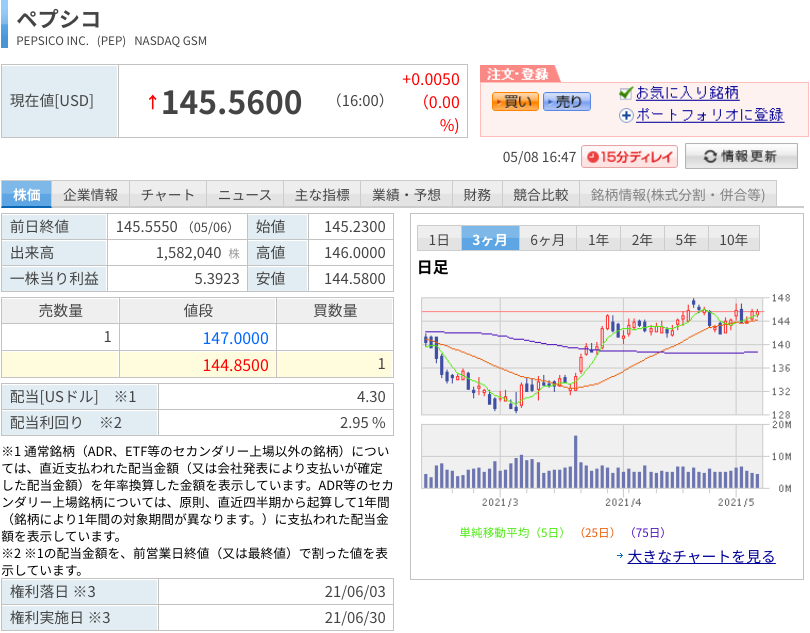Screen dimensions: 810x633
Task: Click the red up arrow price indicator
Action: coord(152,102)
